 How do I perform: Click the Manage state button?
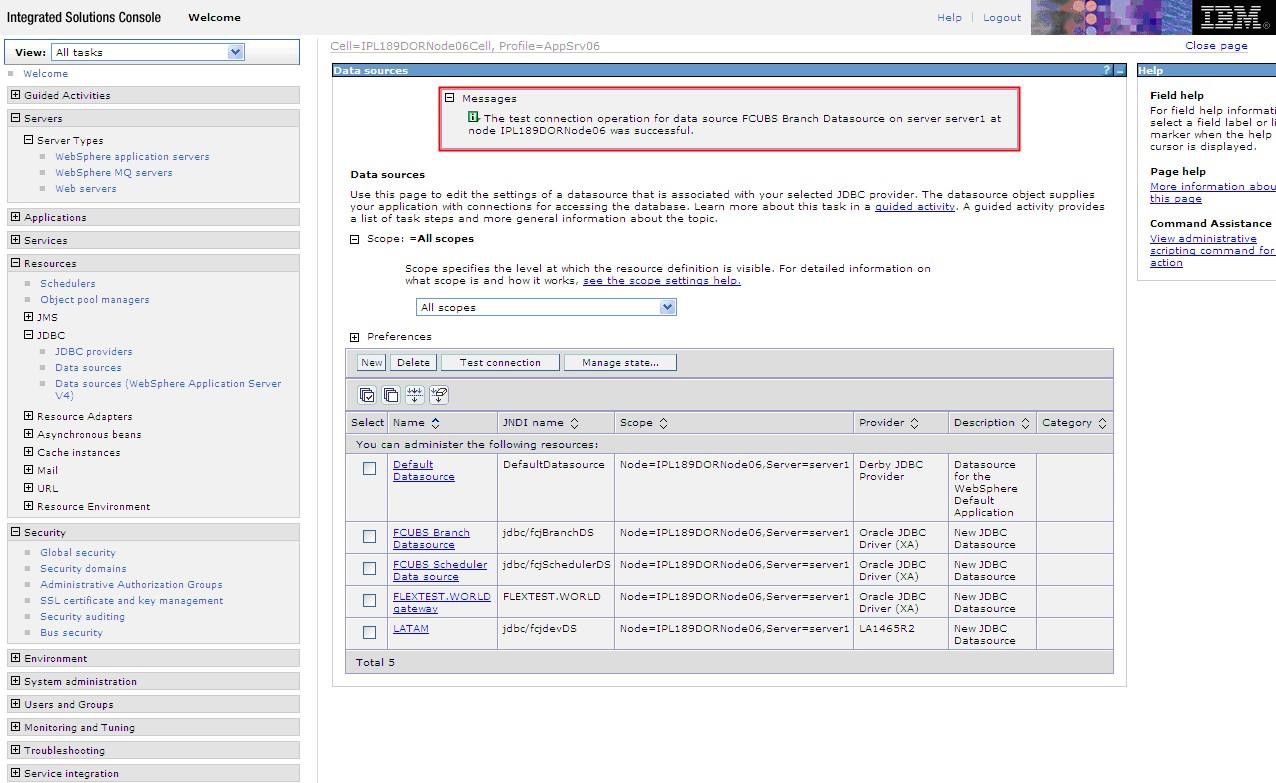click(x=620, y=363)
